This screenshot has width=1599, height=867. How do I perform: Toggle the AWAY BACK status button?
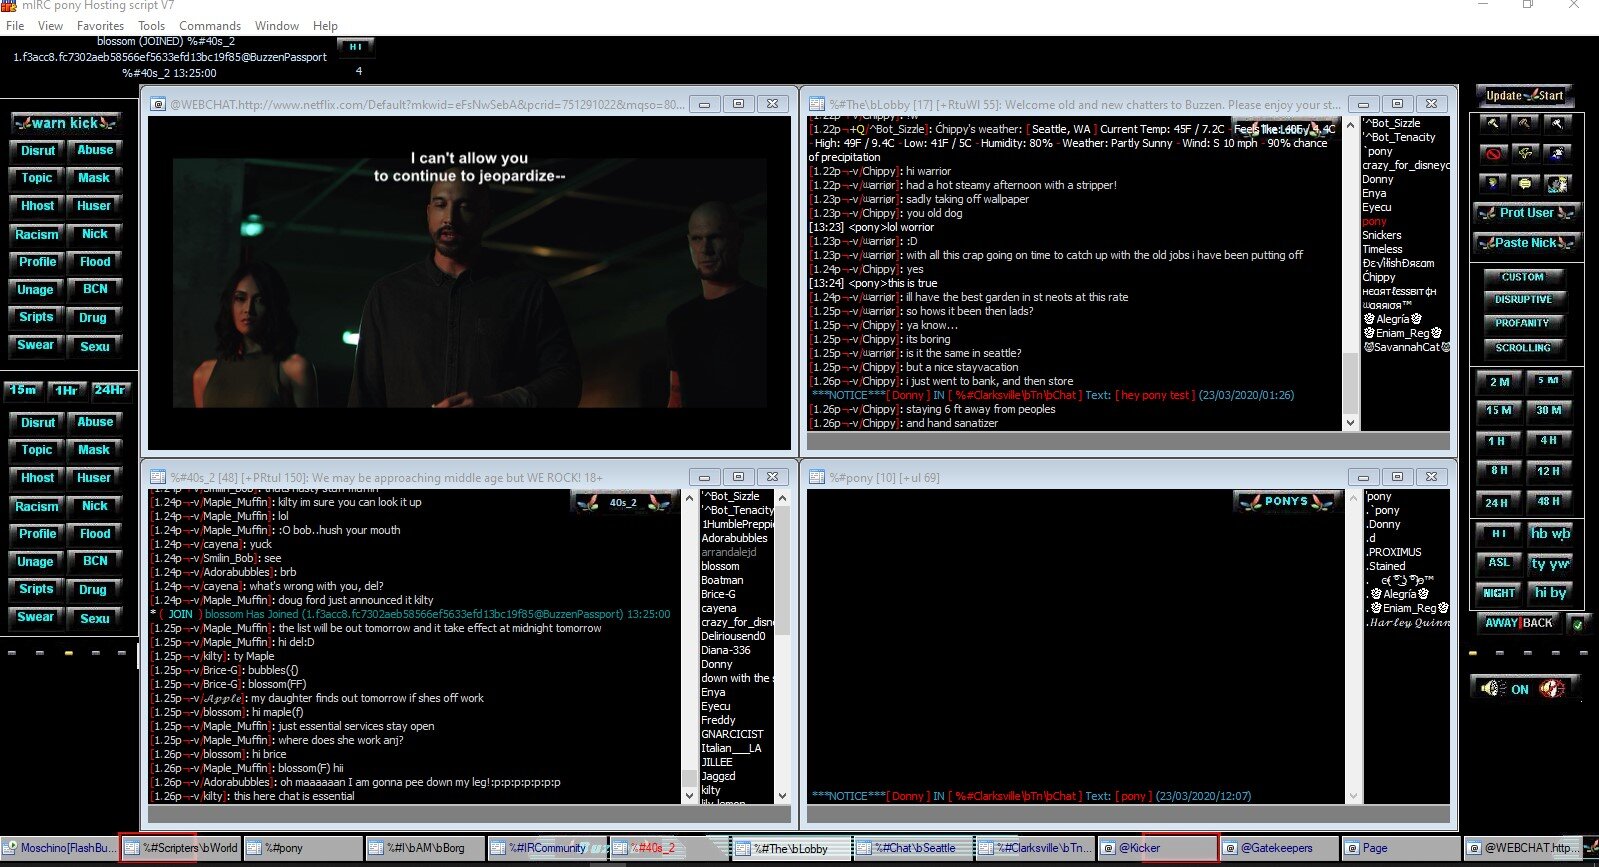[x=1519, y=623]
